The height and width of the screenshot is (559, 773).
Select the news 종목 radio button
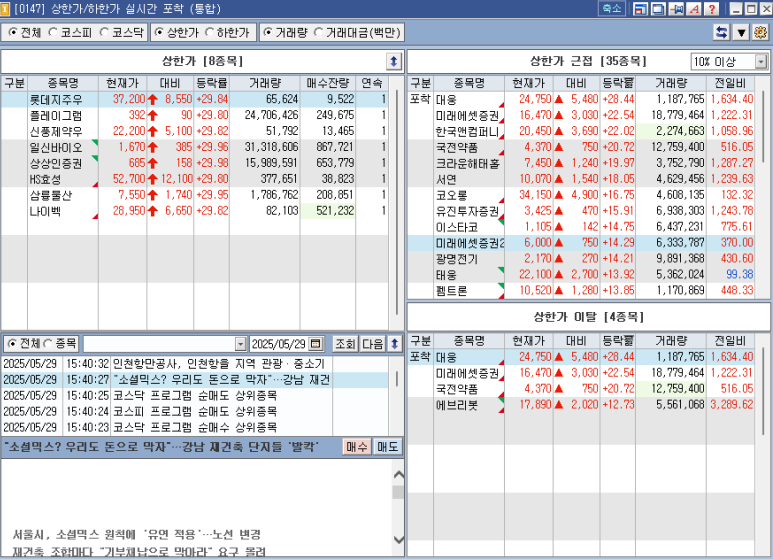(x=48, y=344)
